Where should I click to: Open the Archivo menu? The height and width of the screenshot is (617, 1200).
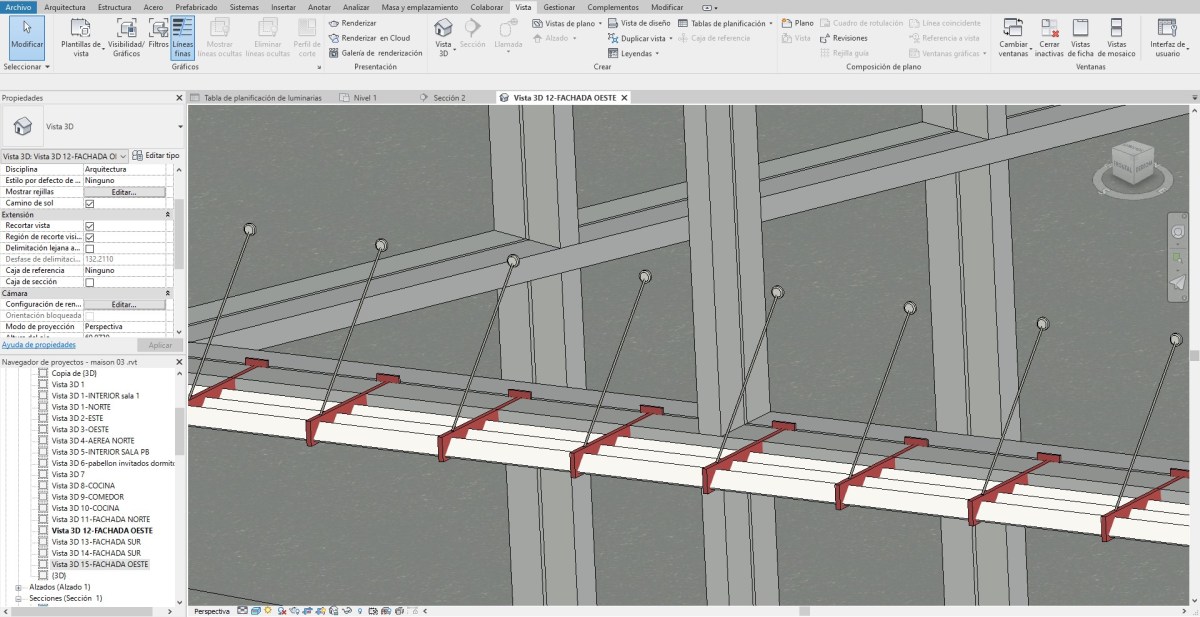[19, 6]
